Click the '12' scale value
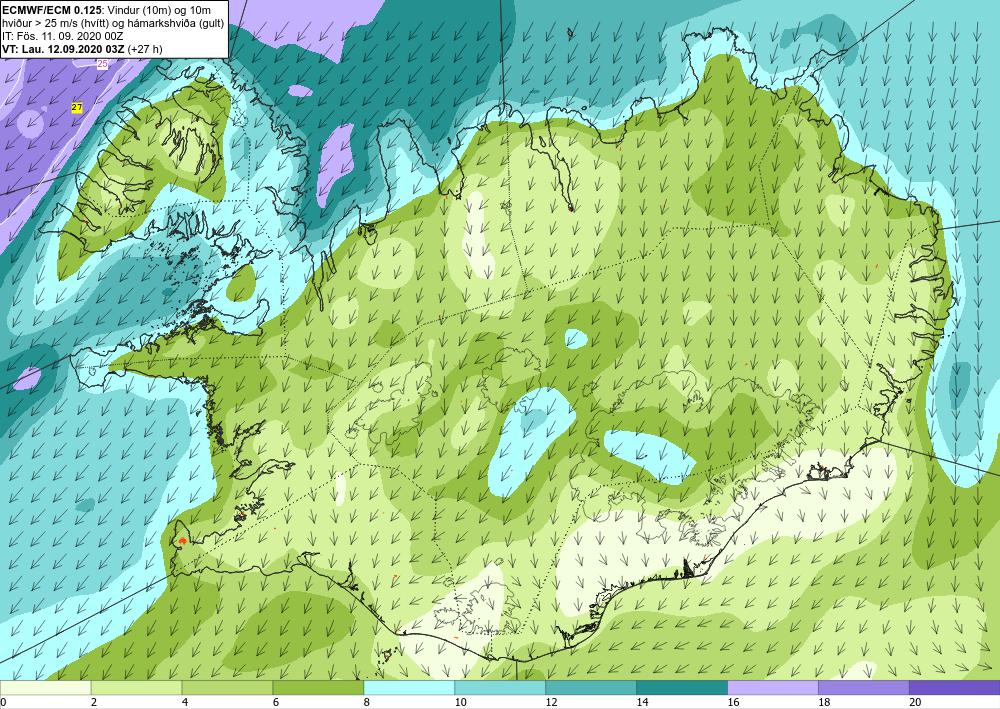Image resolution: width=1000 pixels, height=709 pixels. [551, 702]
